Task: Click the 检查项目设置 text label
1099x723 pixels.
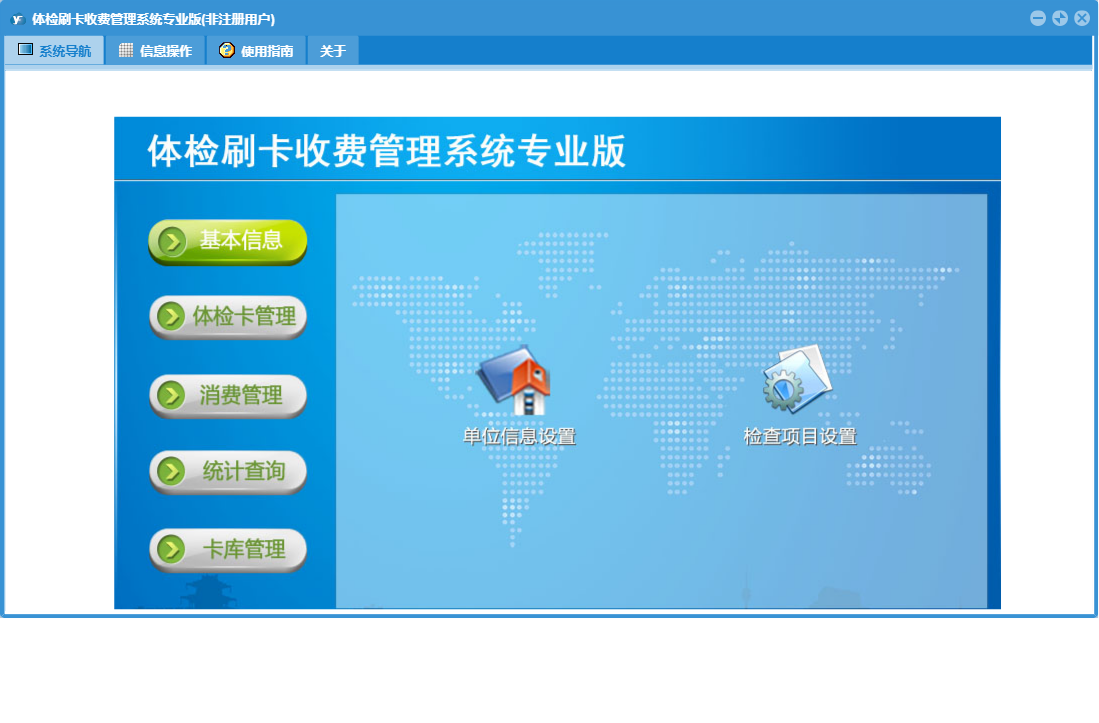Action: click(x=800, y=437)
